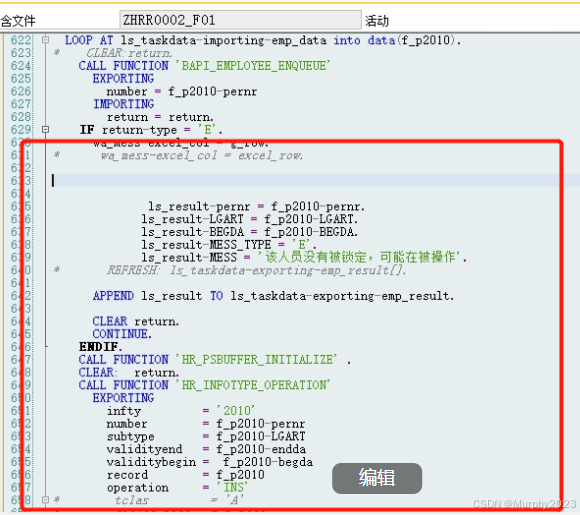
Task: Collapse the IF return-type block at line 629
Action: click(45, 129)
